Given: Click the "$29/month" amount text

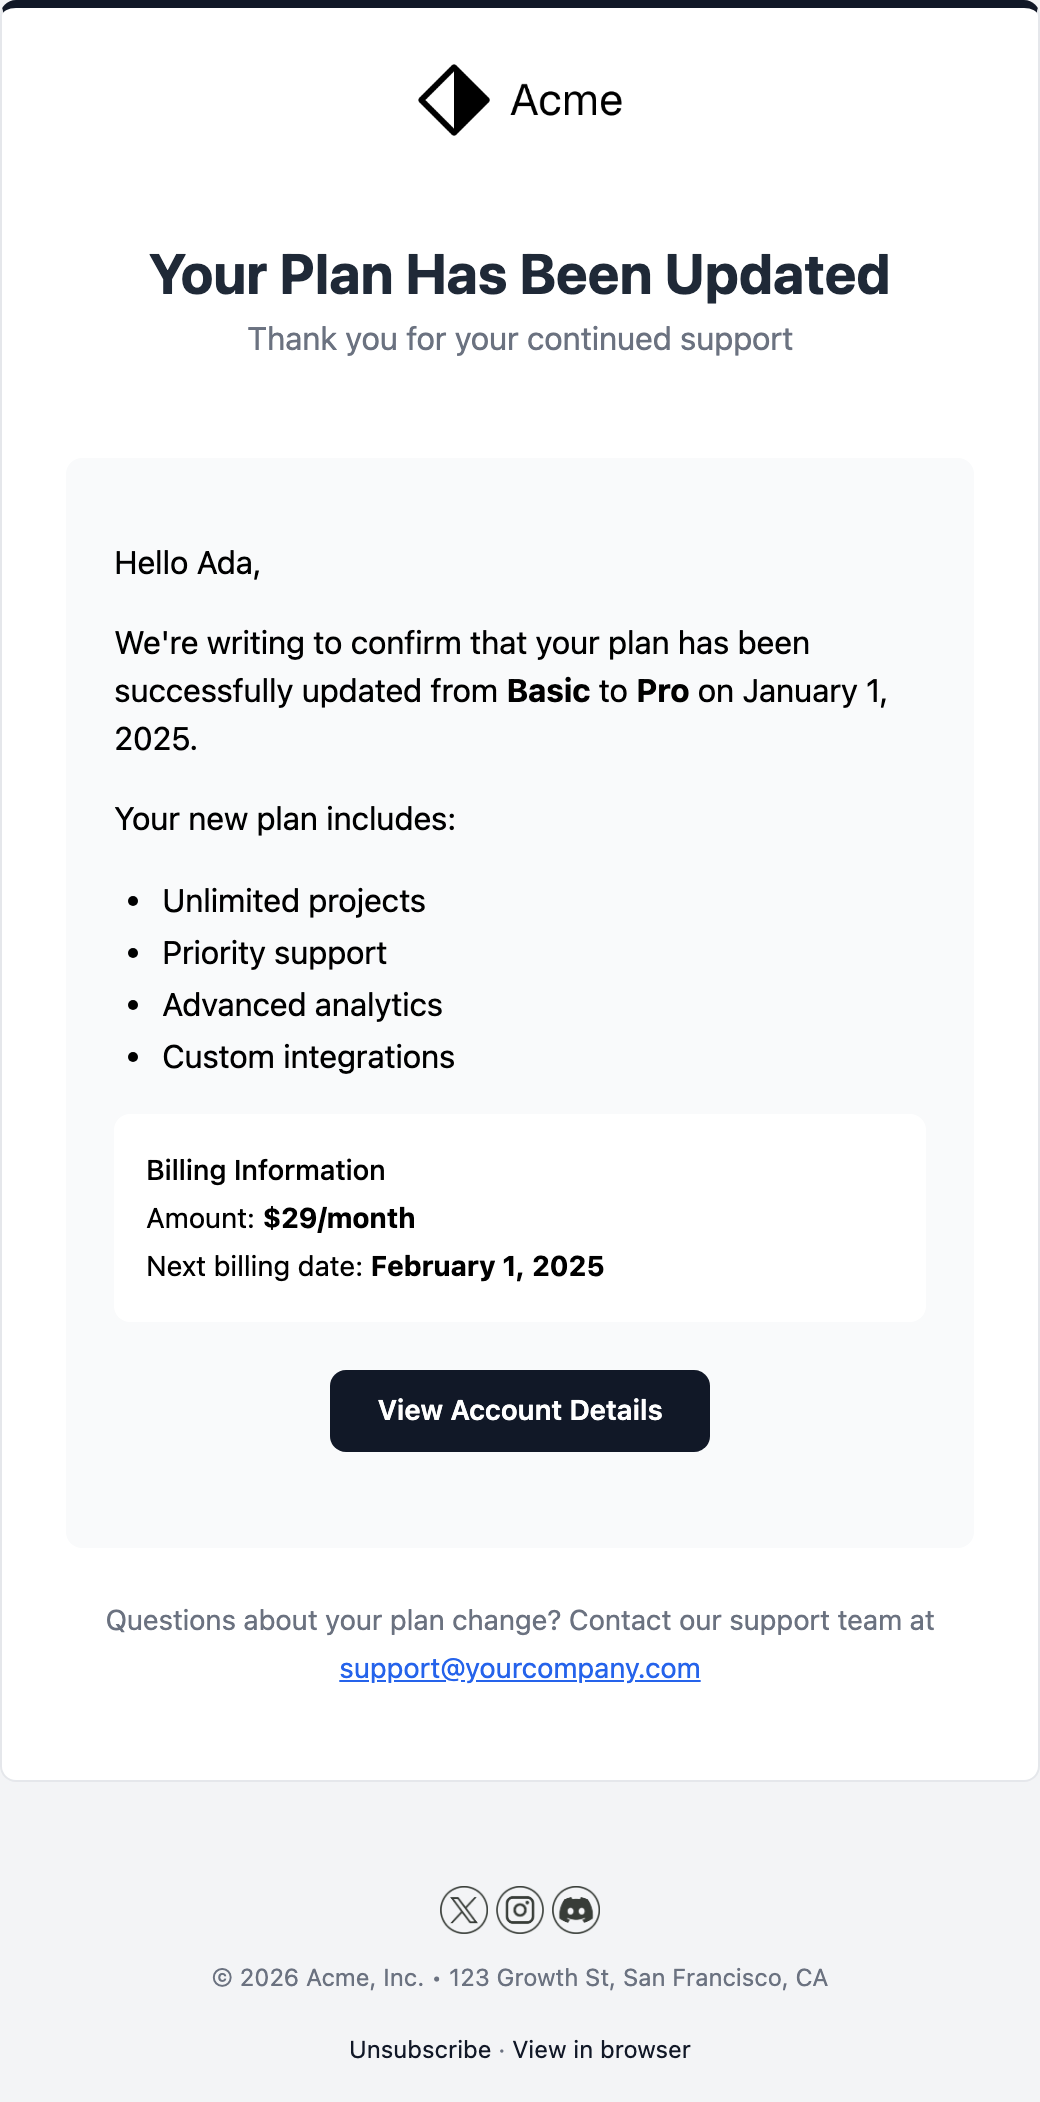Looking at the screenshot, I should (339, 1218).
